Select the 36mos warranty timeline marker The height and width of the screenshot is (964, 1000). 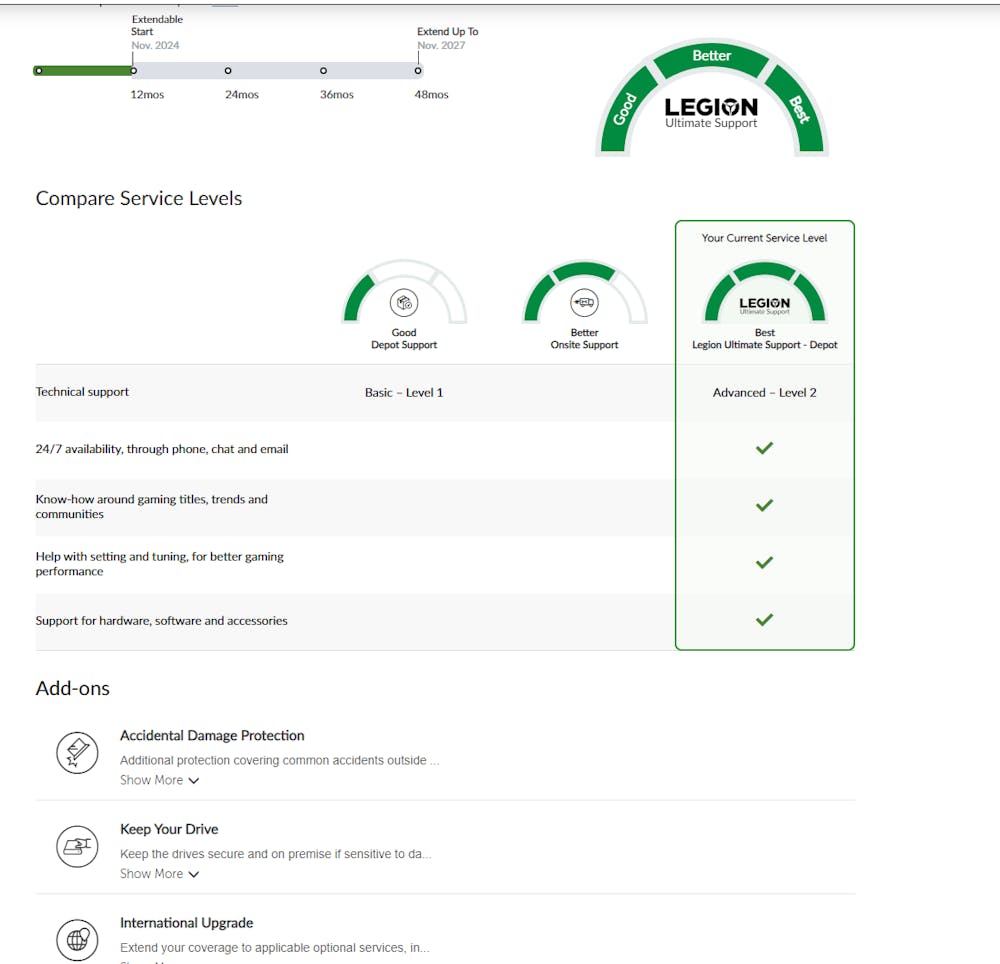click(x=323, y=71)
